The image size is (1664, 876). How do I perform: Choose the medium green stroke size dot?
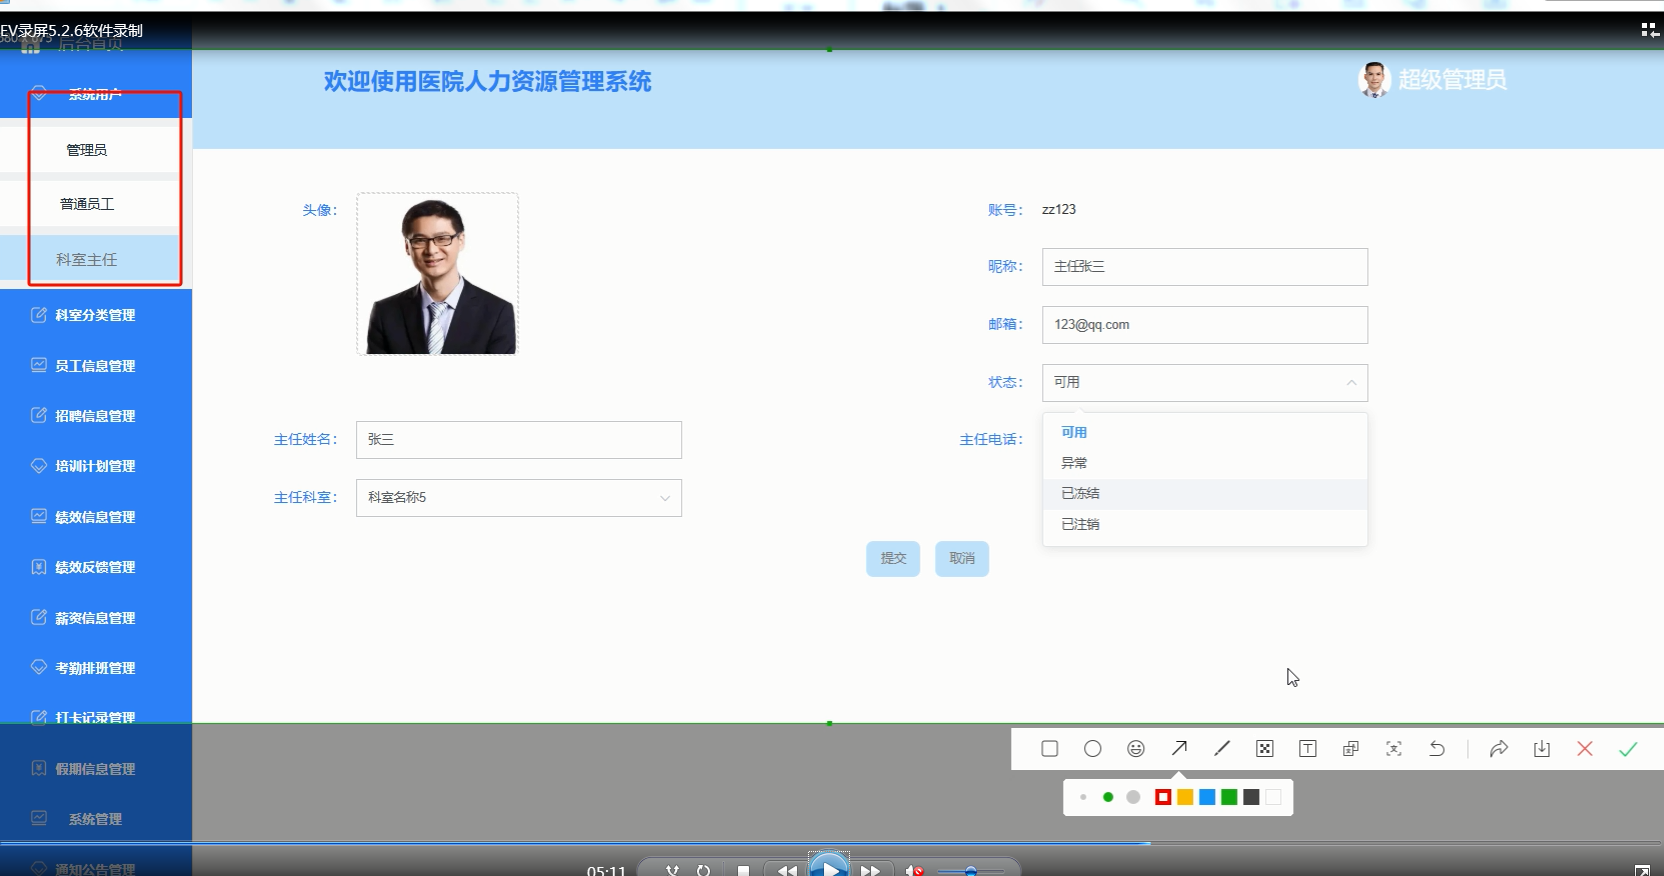point(1108,797)
